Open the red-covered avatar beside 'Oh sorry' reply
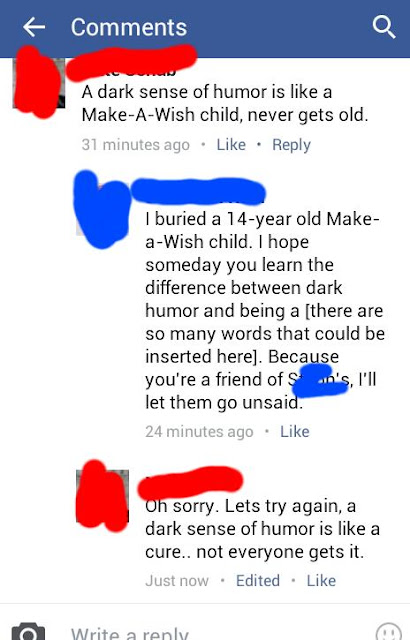This screenshot has width=410, height=640. (102, 496)
